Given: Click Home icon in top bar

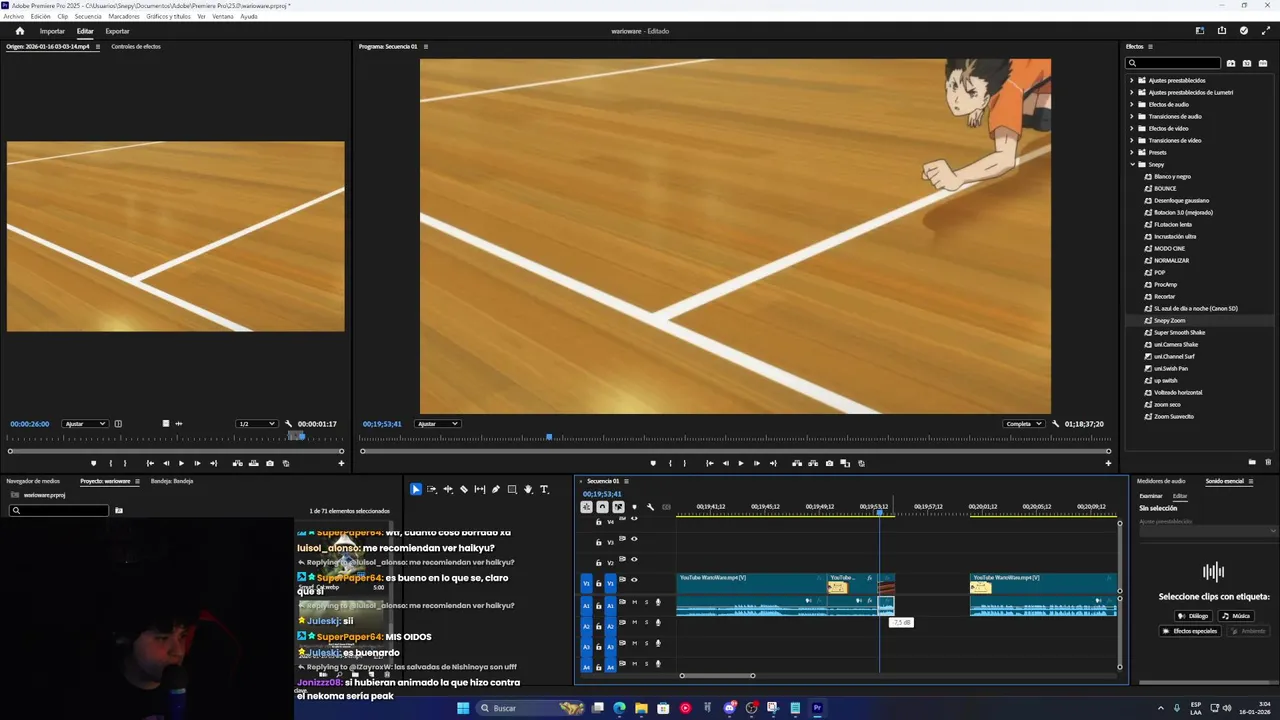Looking at the screenshot, I should (19, 31).
